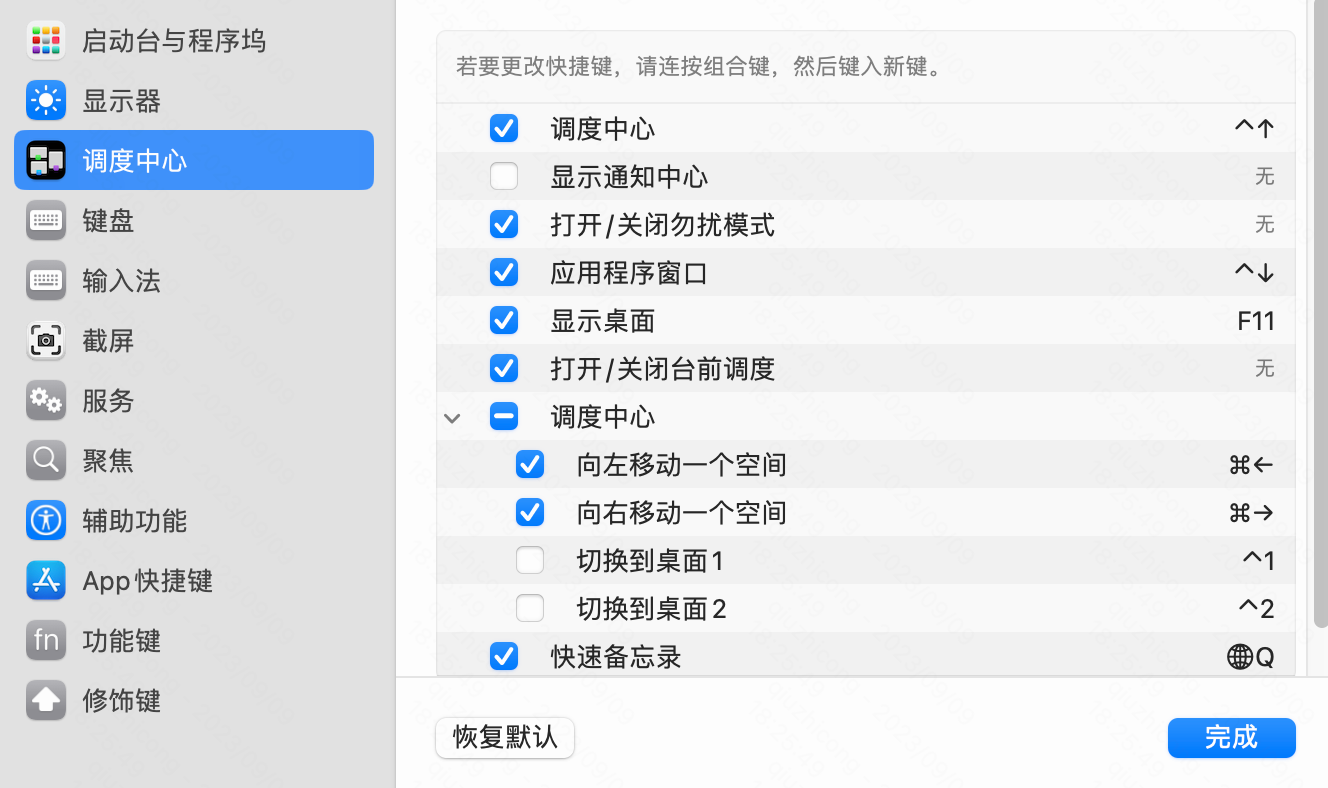Uncheck 打开/关闭勿扰模式 checkbox
1328x788 pixels.
click(x=504, y=224)
